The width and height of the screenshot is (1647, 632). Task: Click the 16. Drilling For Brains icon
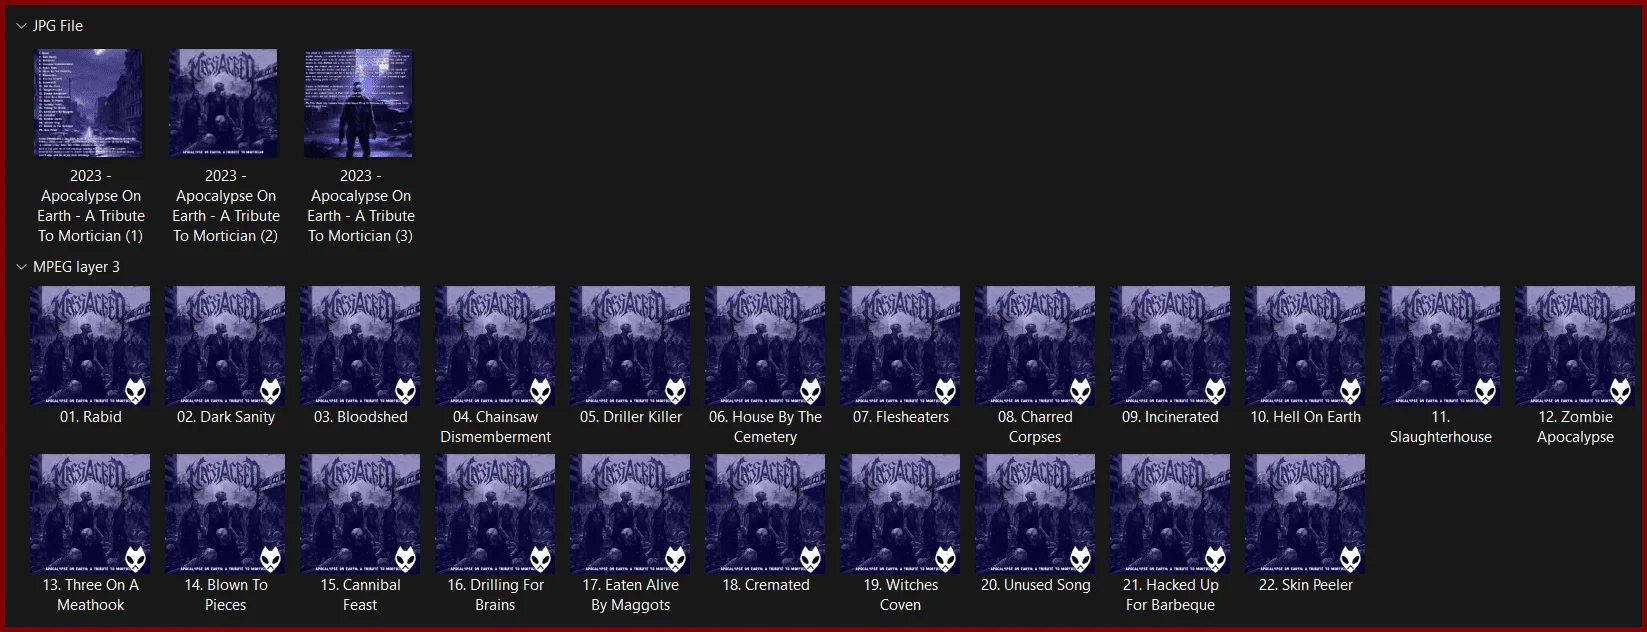tap(495, 514)
